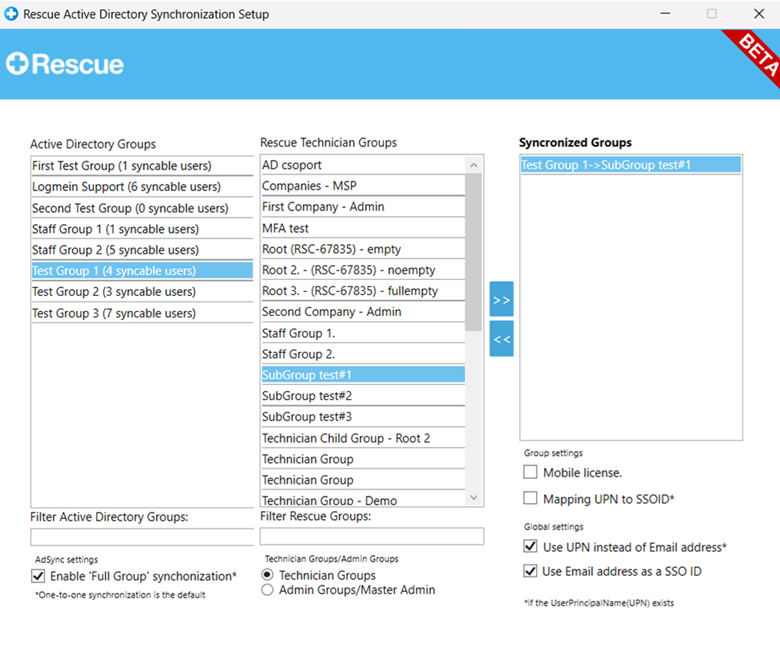Focus the Filter Rescue Groups input field
The width and height of the screenshot is (780, 651).
click(372, 536)
